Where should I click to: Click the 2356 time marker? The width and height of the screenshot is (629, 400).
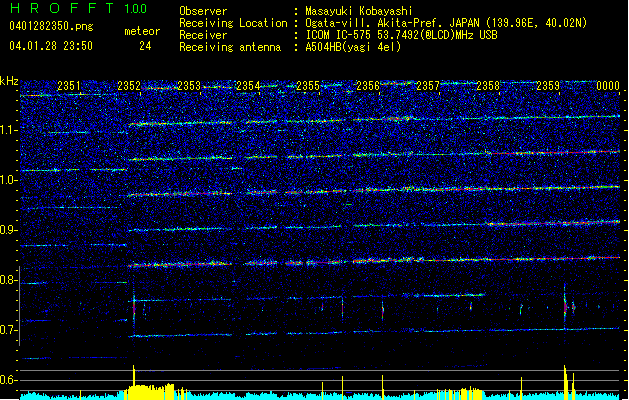click(368, 86)
